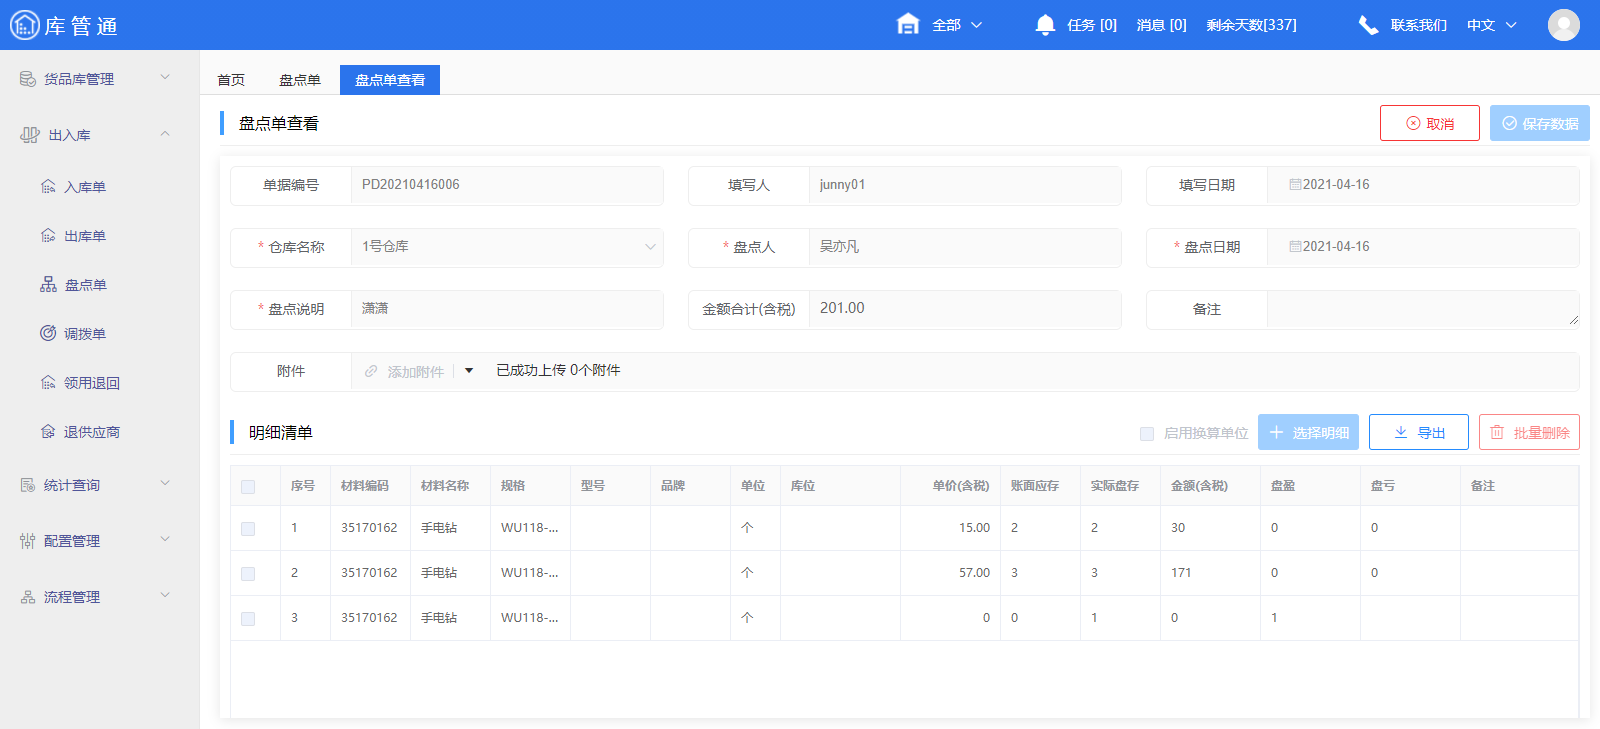The width and height of the screenshot is (1600, 729).
Task: Check the checkbox for row 1
Action: [x=248, y=529]
